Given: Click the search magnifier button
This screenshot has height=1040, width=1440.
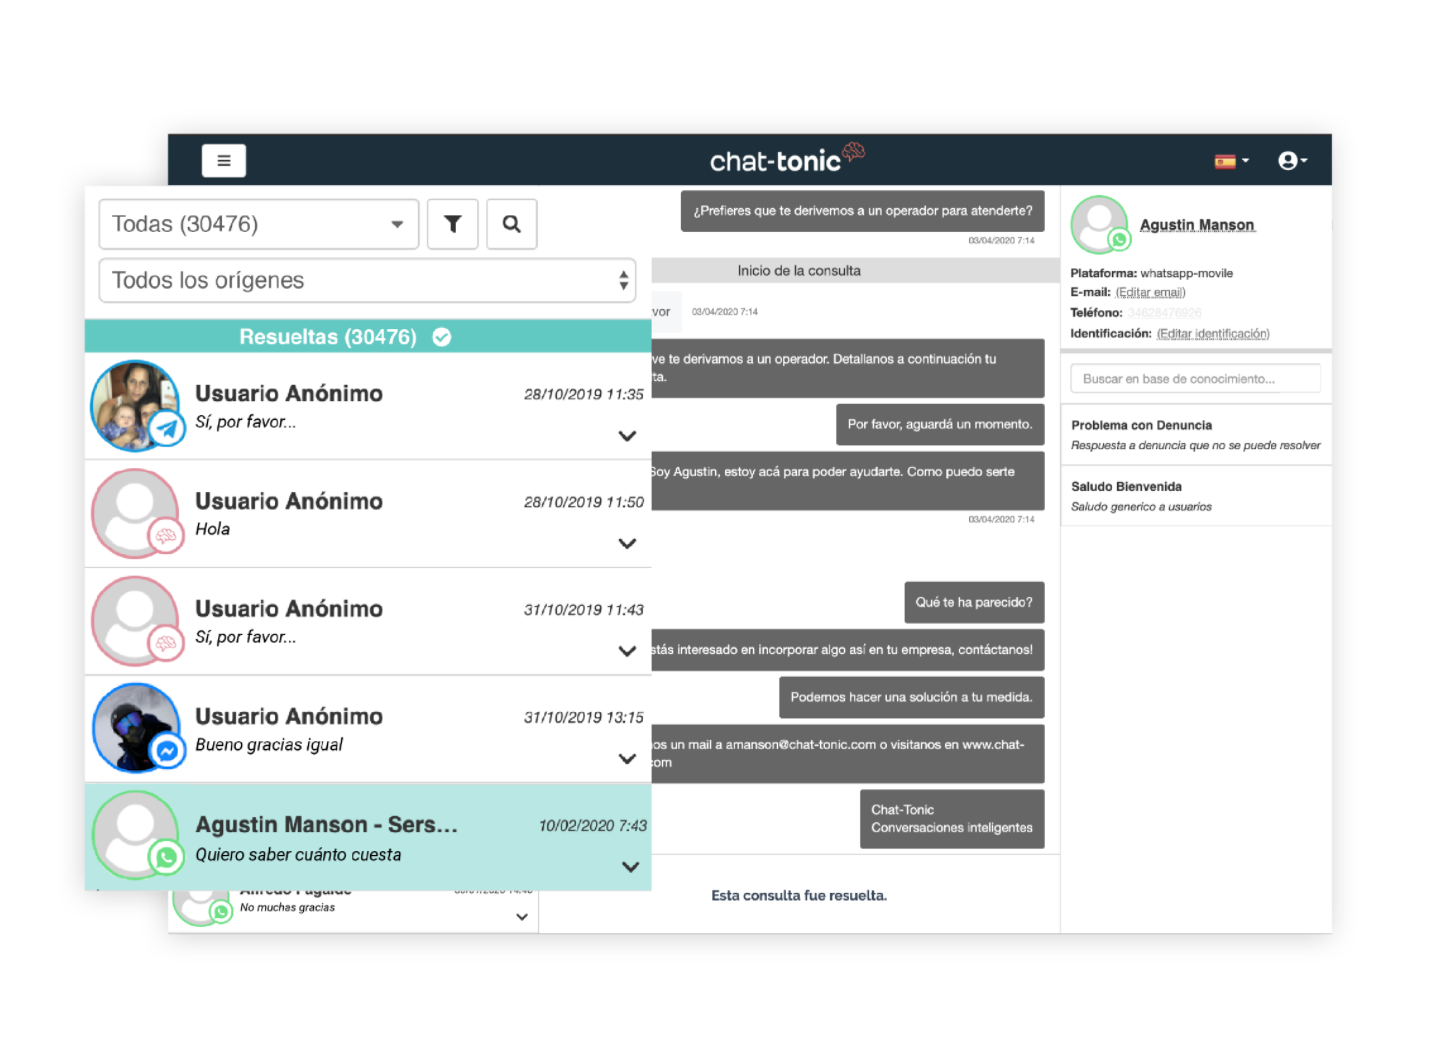Looking at the screenshot, I should click(x=512, y=224).
